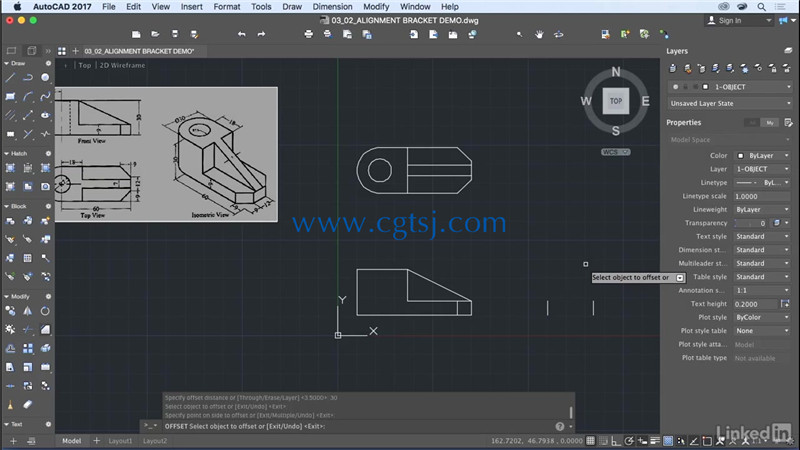Toggle object snap in status bar
The image size is (800, 450).
click(x=707, y=441)
